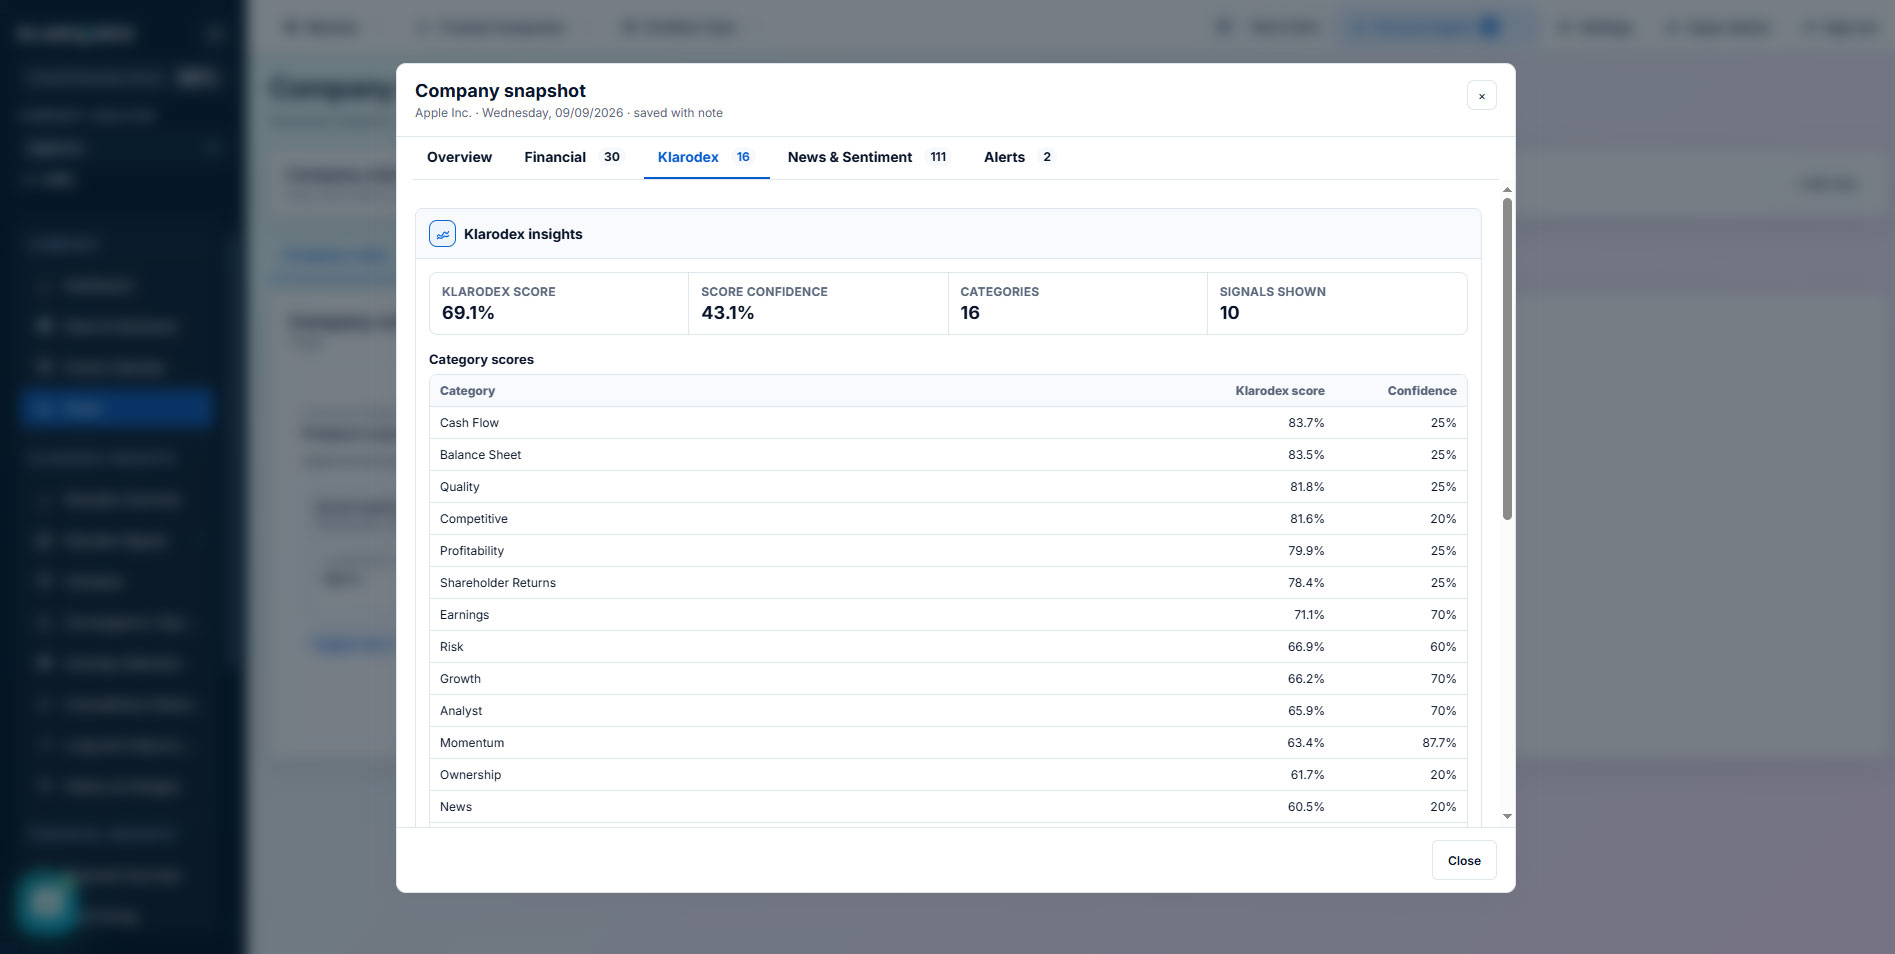This screenshot has height=954, width=1895.
Task: Click the Close button at the dialog footer
Action: pyautogui.click(x=1464, y=860)
